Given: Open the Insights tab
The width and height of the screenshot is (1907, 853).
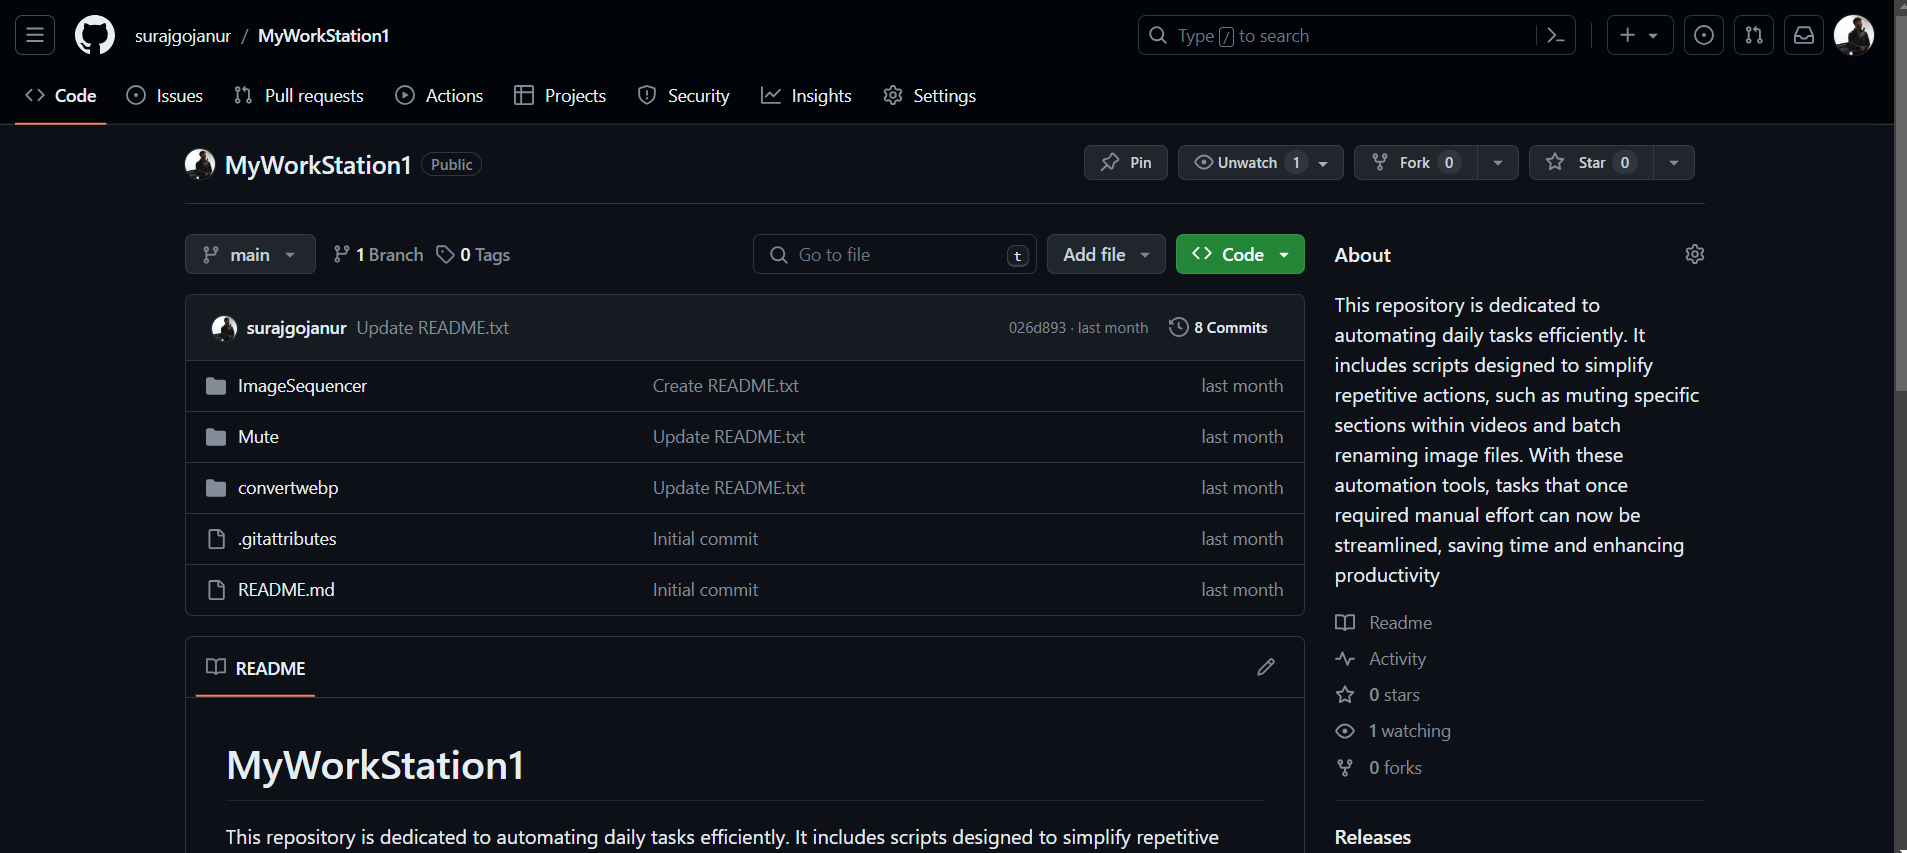Looking at the screenshot, I should coord(806,96).
